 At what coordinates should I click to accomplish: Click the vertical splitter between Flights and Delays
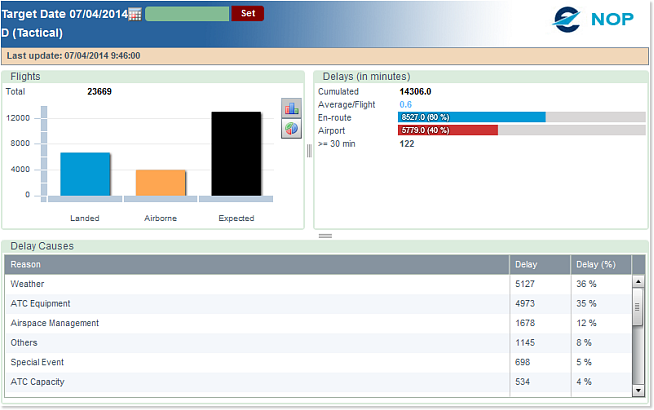coord(309,150)
